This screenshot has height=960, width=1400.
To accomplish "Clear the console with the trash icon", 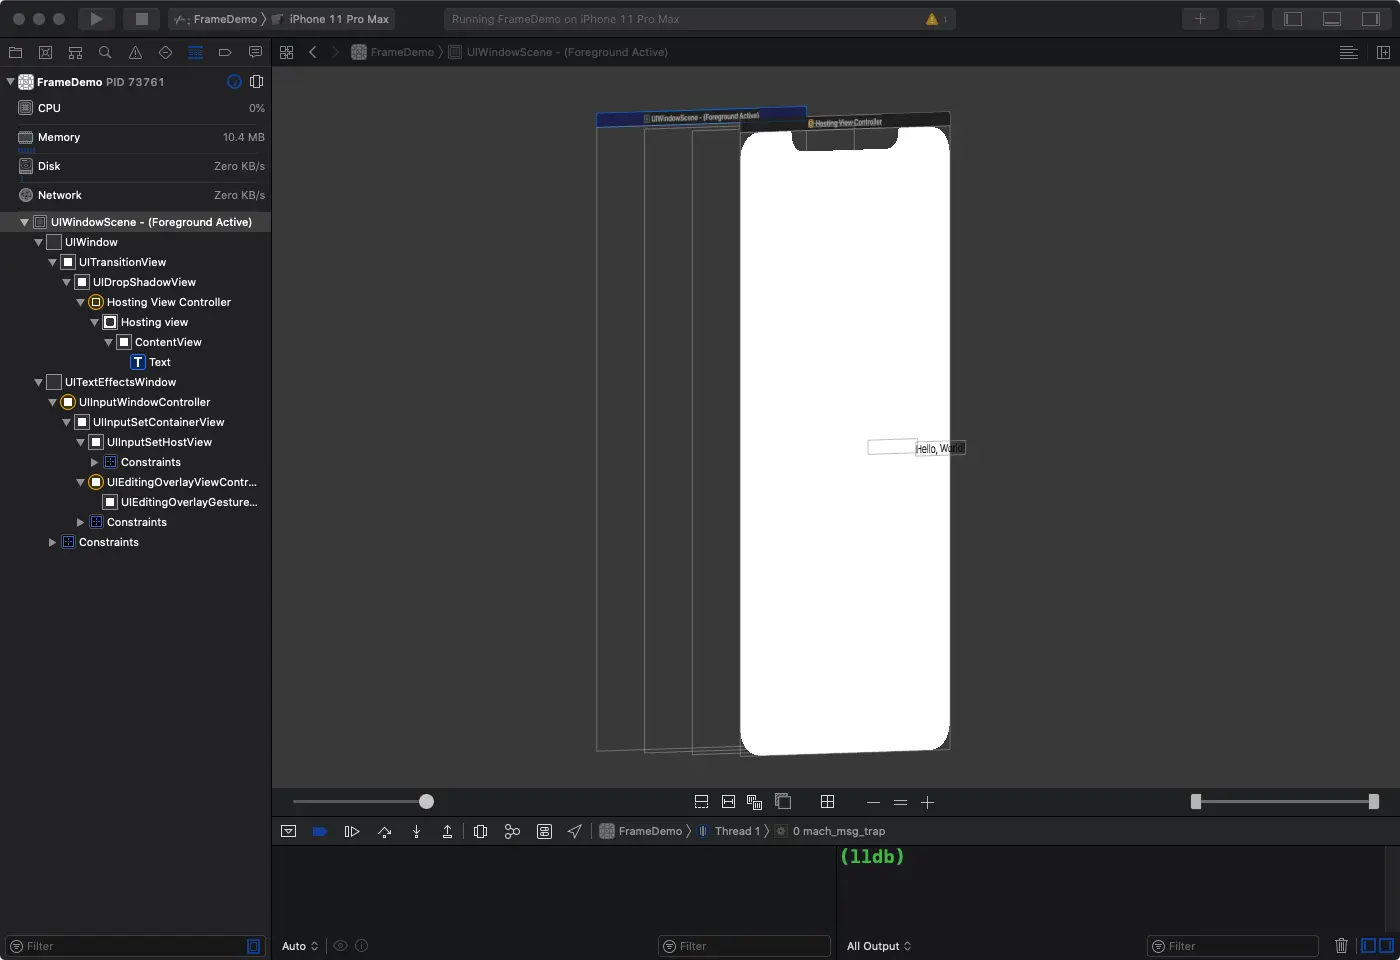I will [1341, 945].
